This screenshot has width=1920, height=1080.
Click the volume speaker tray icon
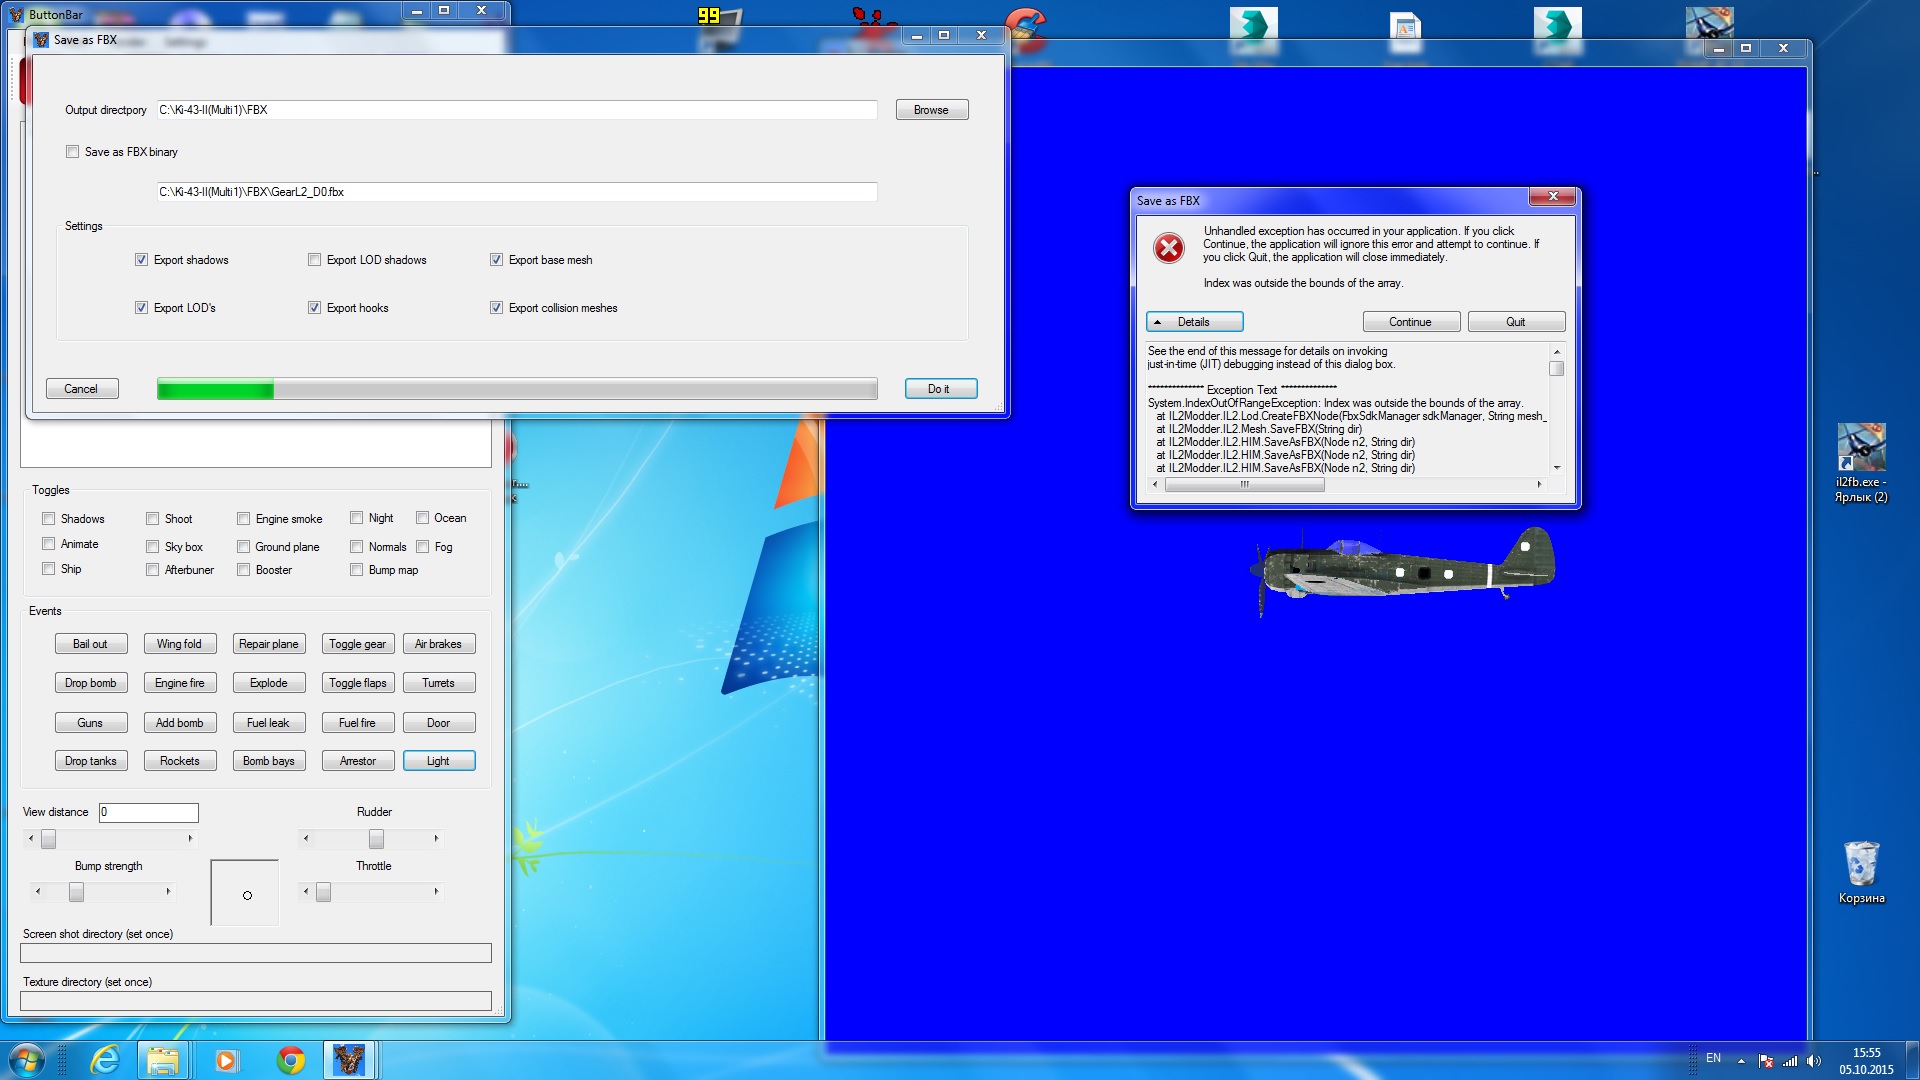pos(1814,1061)
